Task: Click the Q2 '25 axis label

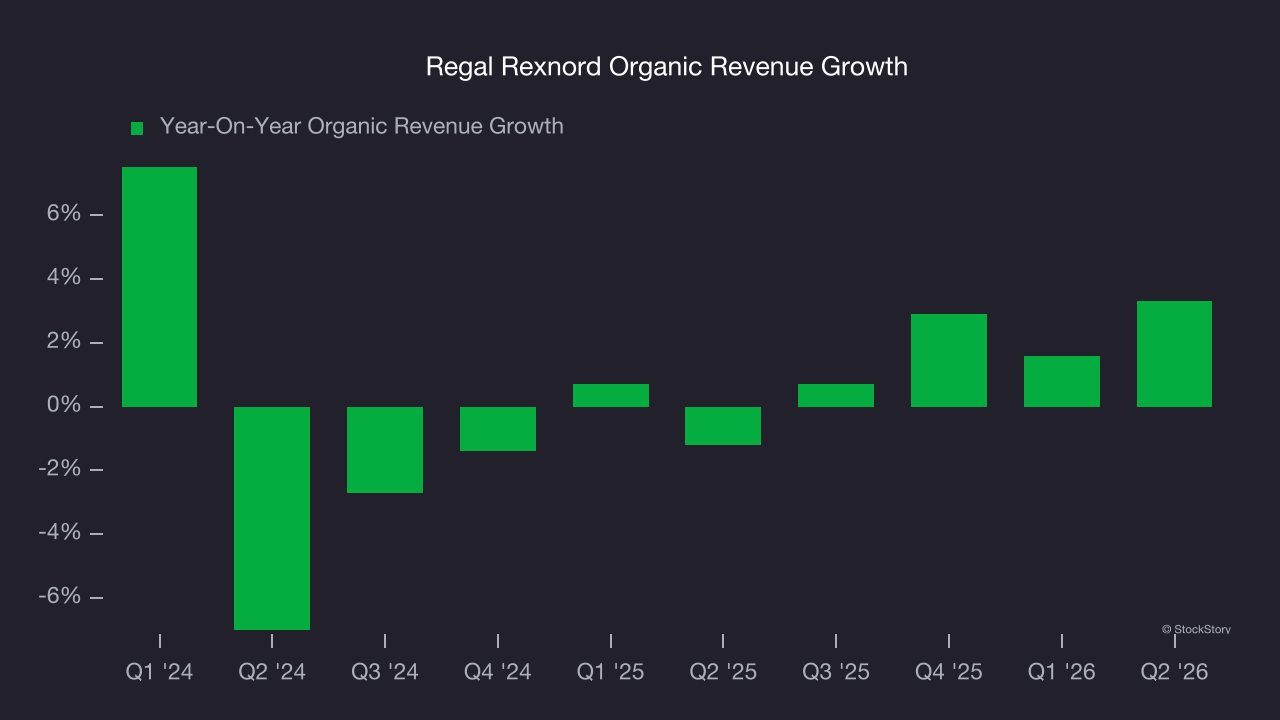Action: click(723, 672)
